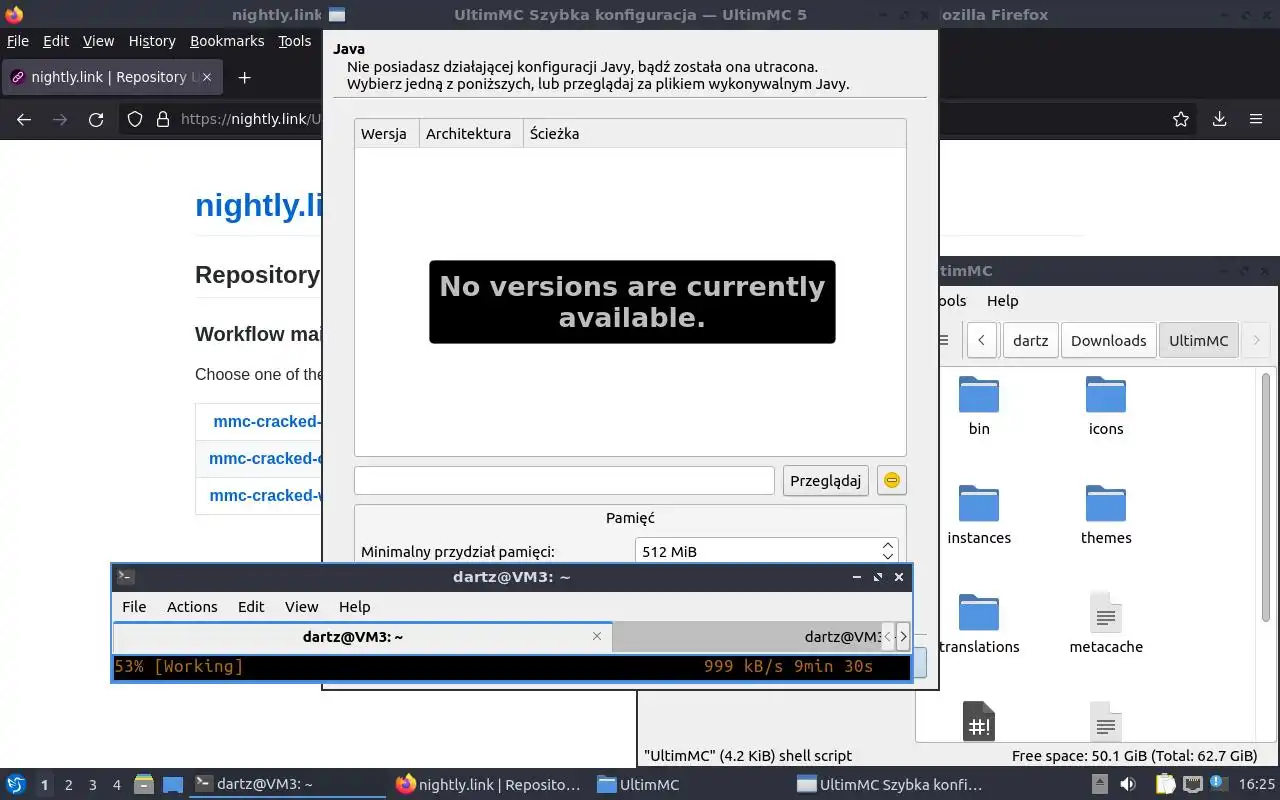Activate nightly.link Firefox taskbar entry
Screen dimensions: 1280x800
pos(488,785)
